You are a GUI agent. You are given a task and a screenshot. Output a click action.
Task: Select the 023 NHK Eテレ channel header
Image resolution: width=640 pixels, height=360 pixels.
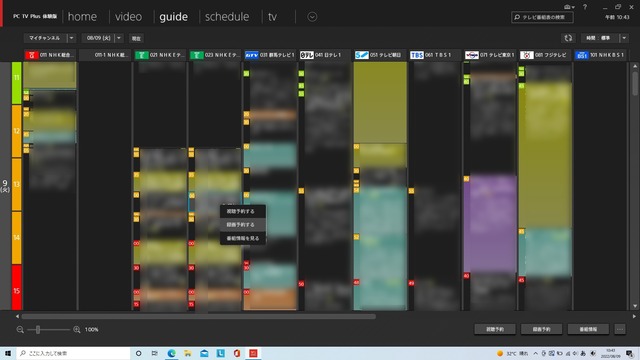(x=216, y=55)
